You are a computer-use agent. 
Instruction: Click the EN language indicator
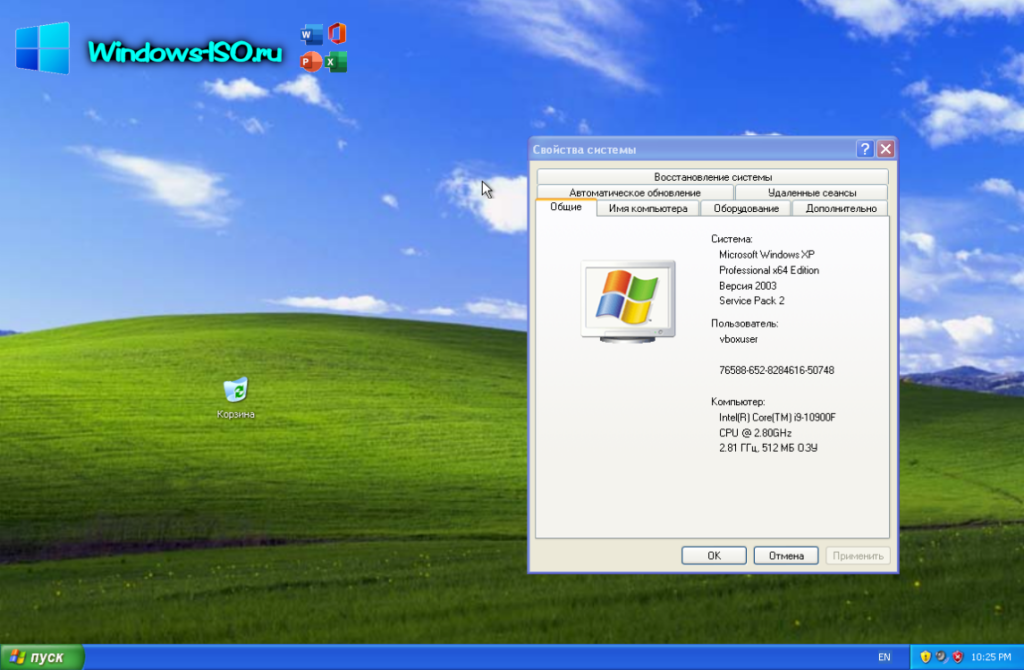coord(884,657)
